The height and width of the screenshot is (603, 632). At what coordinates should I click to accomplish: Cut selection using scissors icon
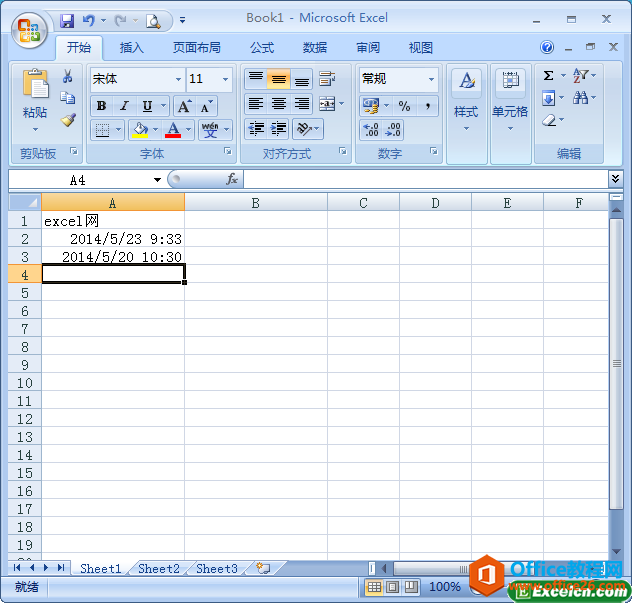tap(67, 76)
